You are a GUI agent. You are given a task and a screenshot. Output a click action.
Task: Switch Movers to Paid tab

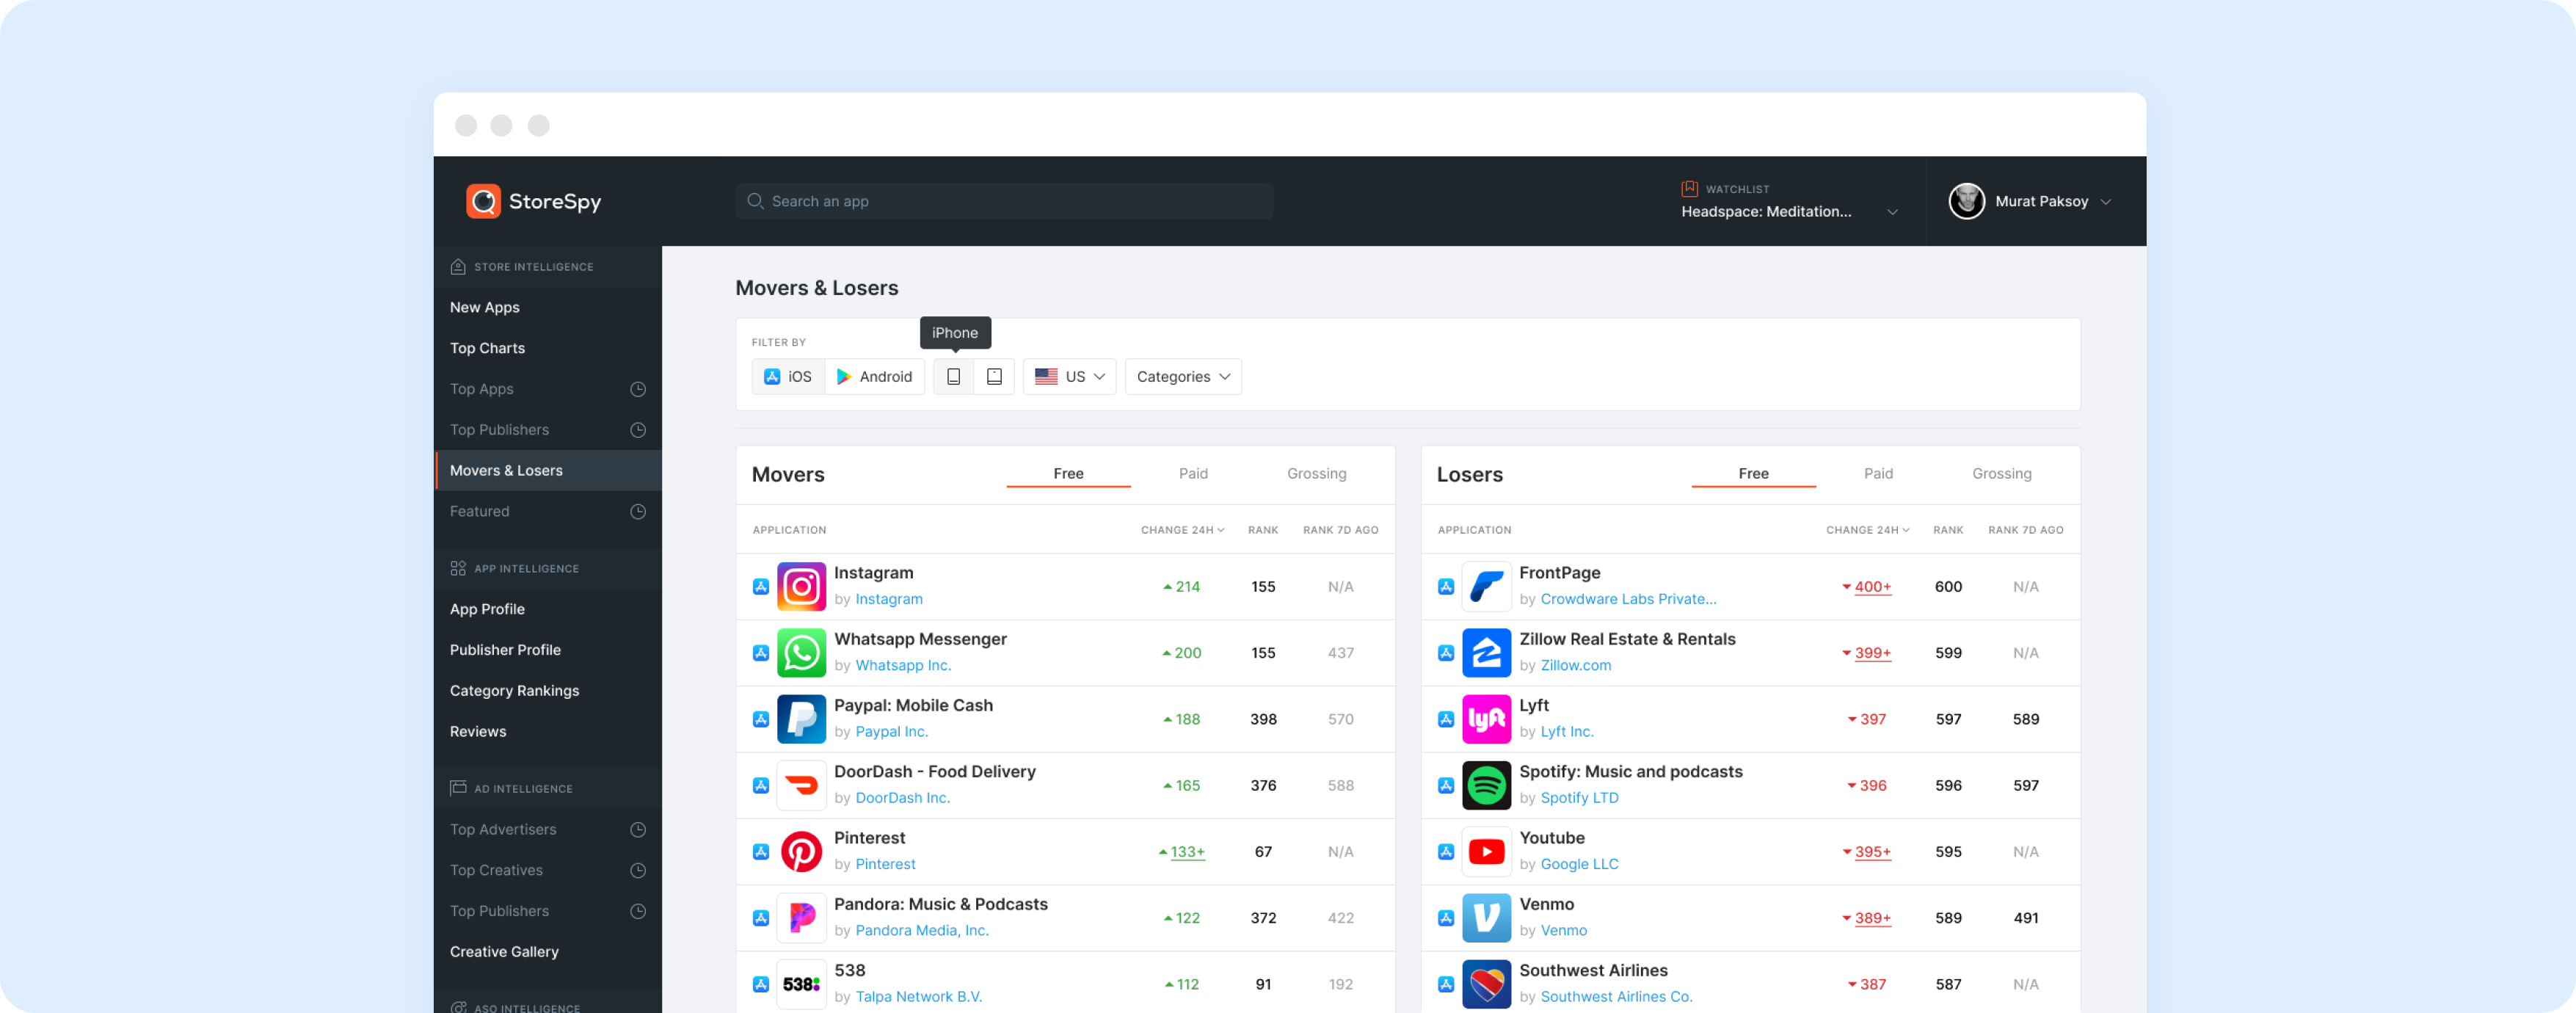pyautogui.click(x=1193, y=473)
